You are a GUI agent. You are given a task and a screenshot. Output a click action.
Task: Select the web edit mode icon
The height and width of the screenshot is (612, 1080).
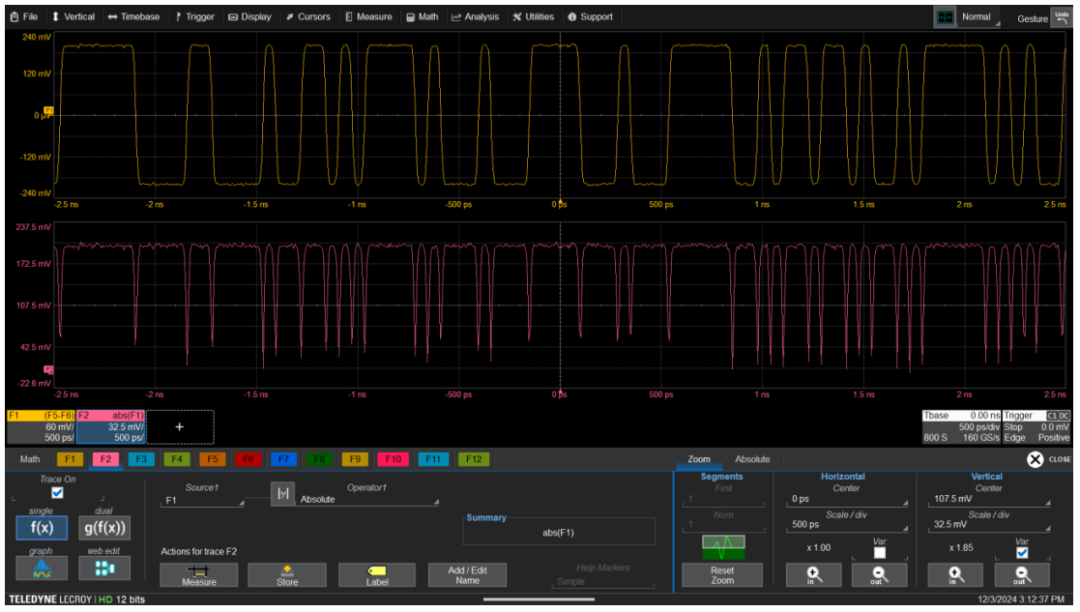point(105,569)
